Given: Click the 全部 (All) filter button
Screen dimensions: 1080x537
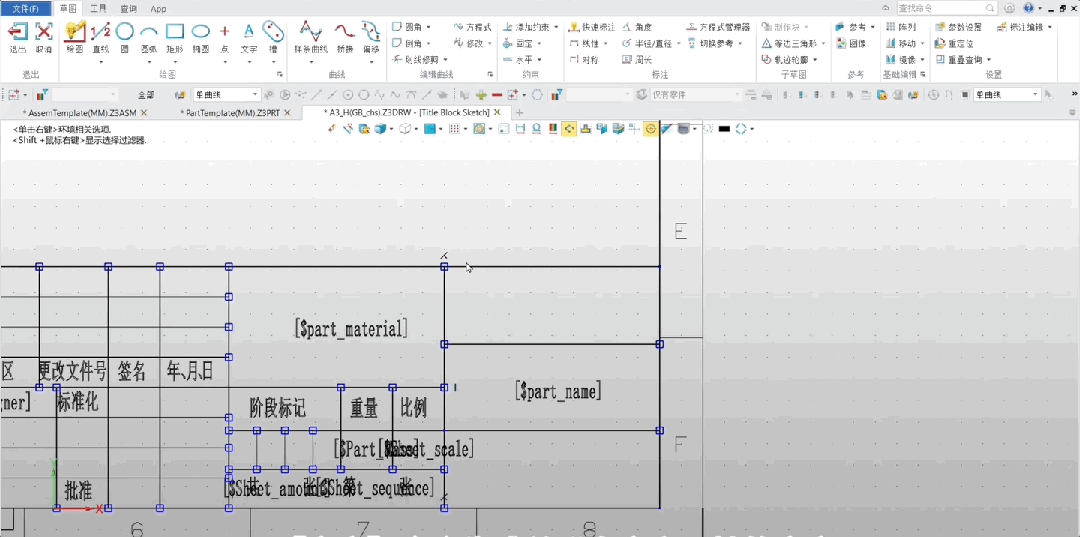Looking at the screenshot, I should coord(146,95).
